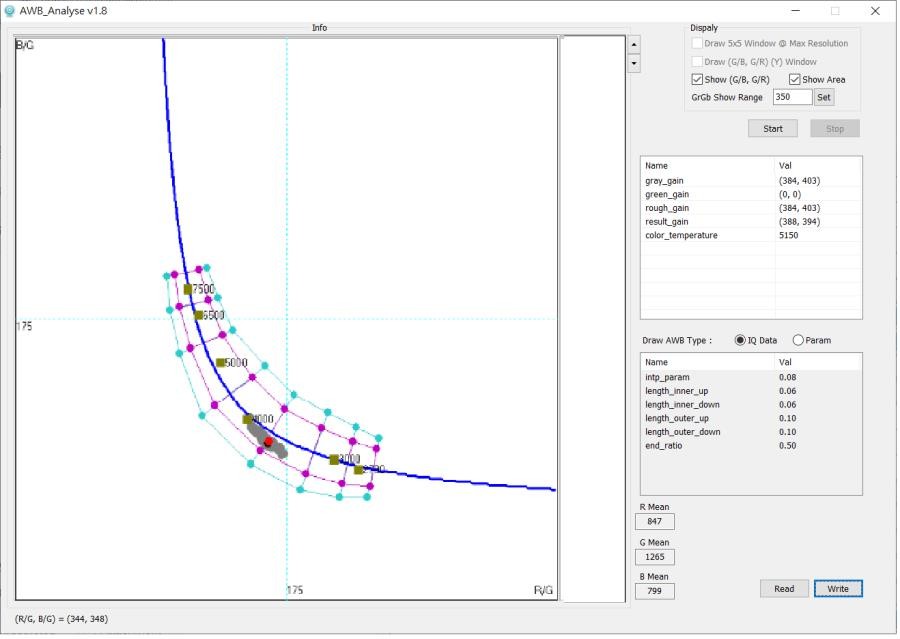This screenshot has width=900, height=639.
Task: Uncheck the Show Area checkbox
Action: (x=795, y=79)
